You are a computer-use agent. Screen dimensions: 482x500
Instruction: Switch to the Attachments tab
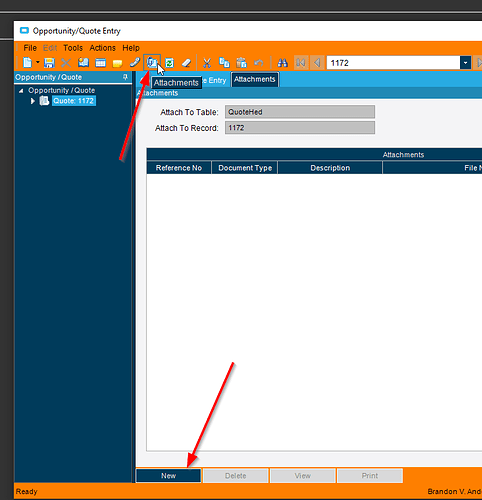click(255, 79)
